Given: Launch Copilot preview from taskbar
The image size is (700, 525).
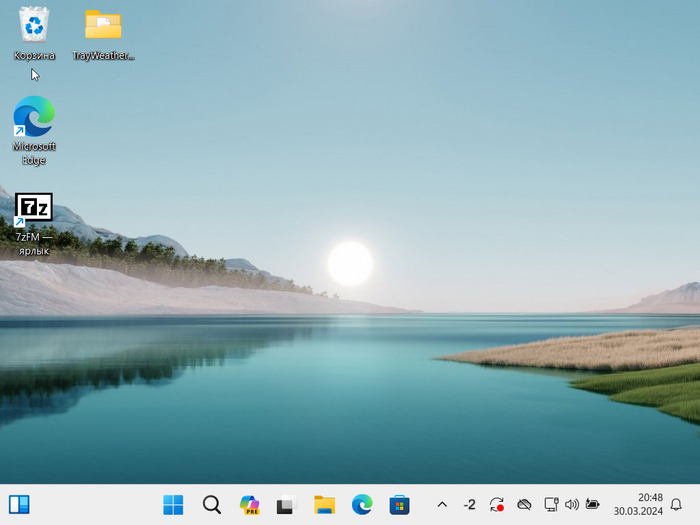Looking at the screenshot, I should (x=250, y=505).
